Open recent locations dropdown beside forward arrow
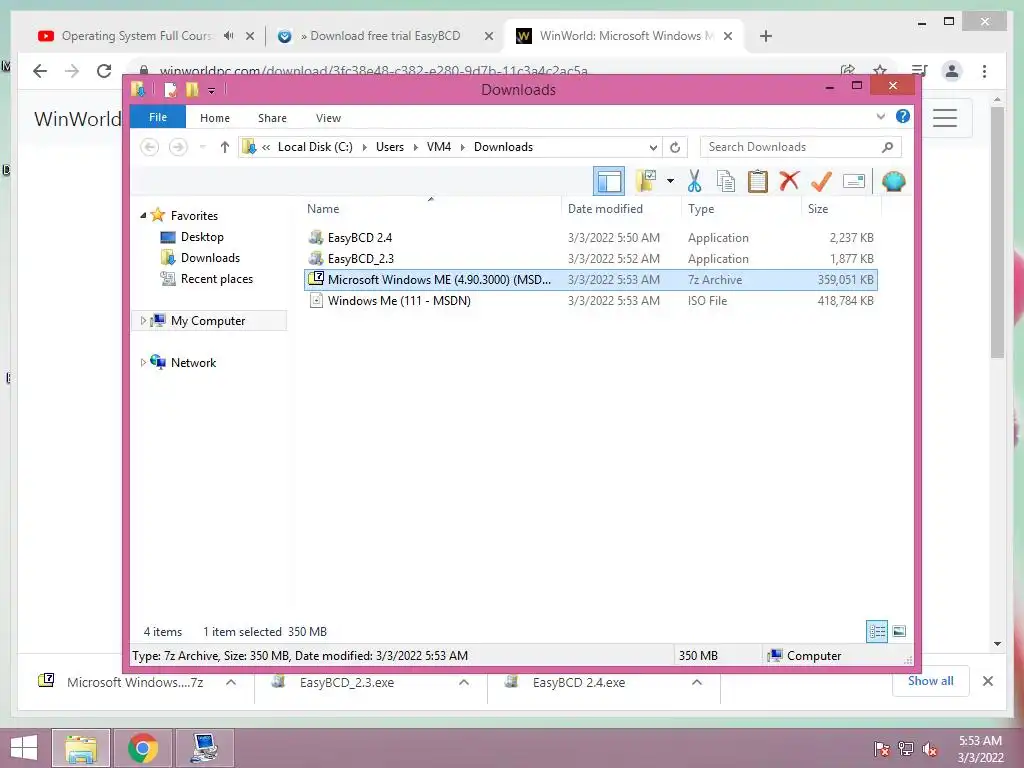Viewport: 1024px width, 768px height. pyautogui.click(x=202, y=147)
